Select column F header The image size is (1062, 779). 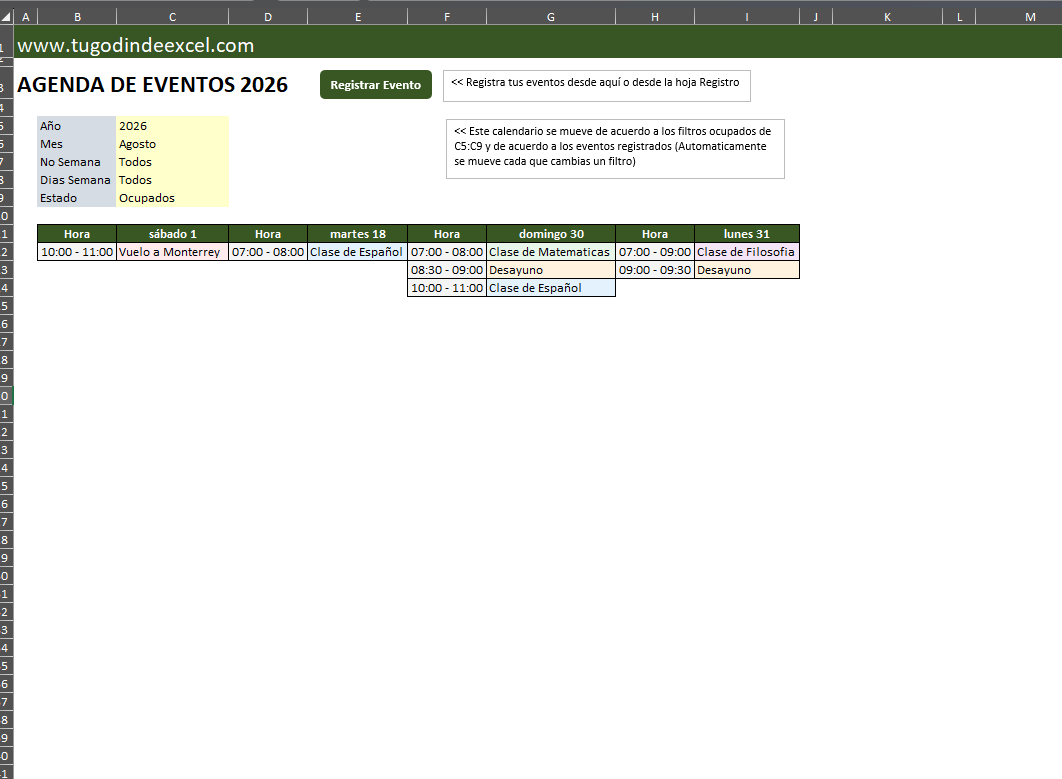pos(447,17)
